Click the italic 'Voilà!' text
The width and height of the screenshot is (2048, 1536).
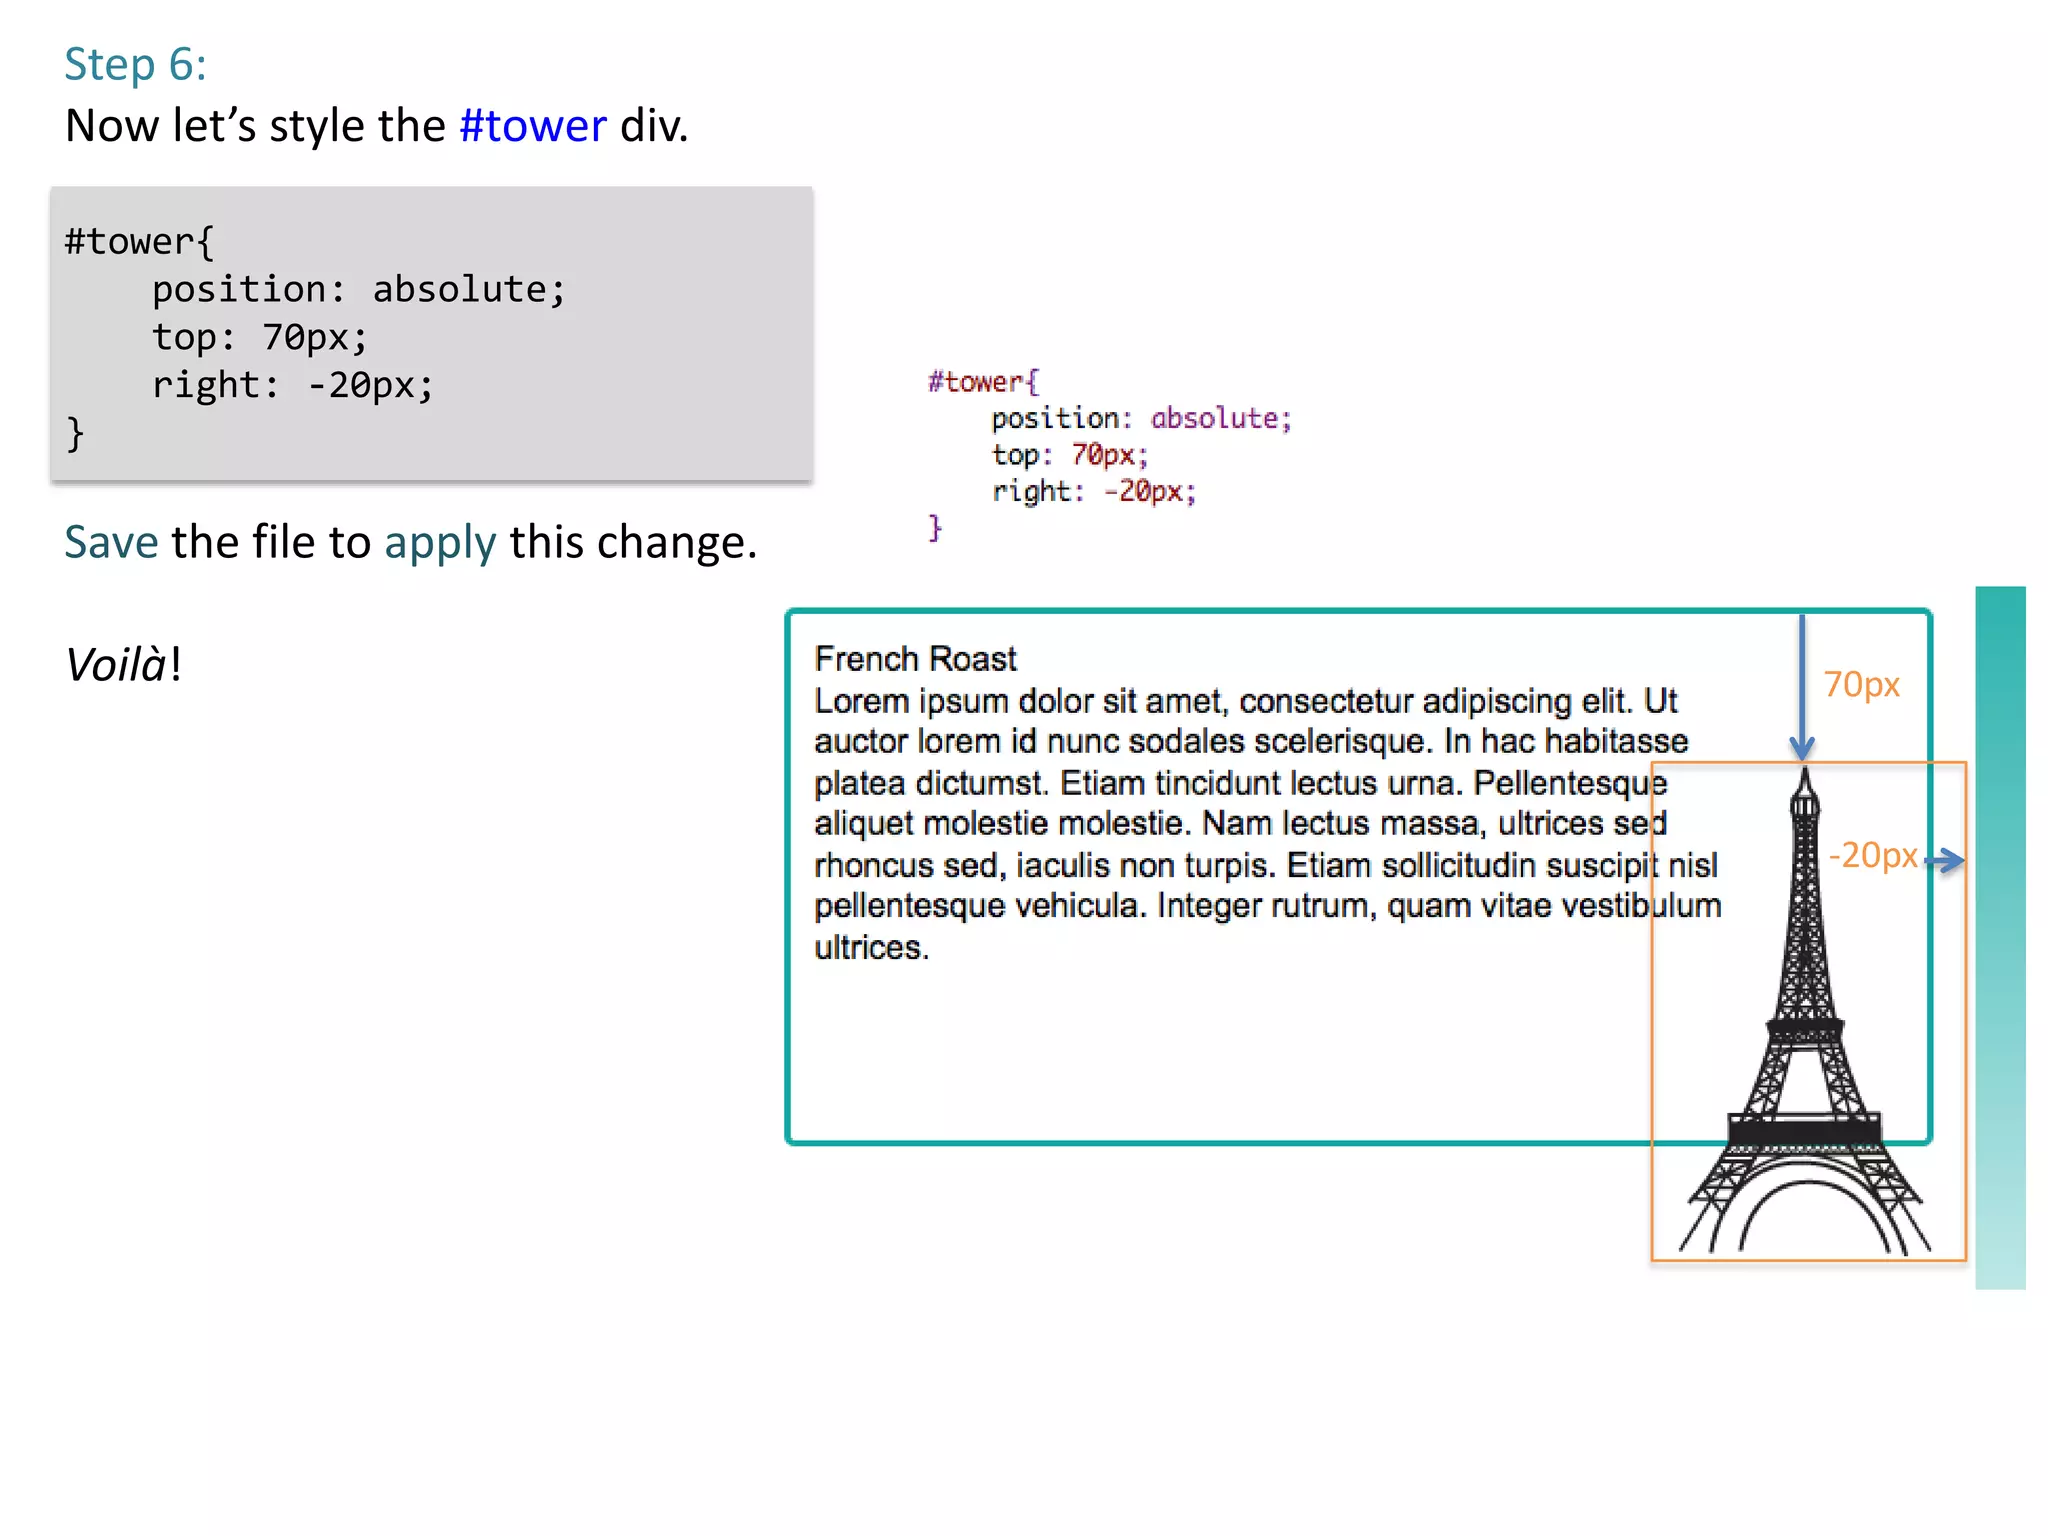[x=123, y=664]
